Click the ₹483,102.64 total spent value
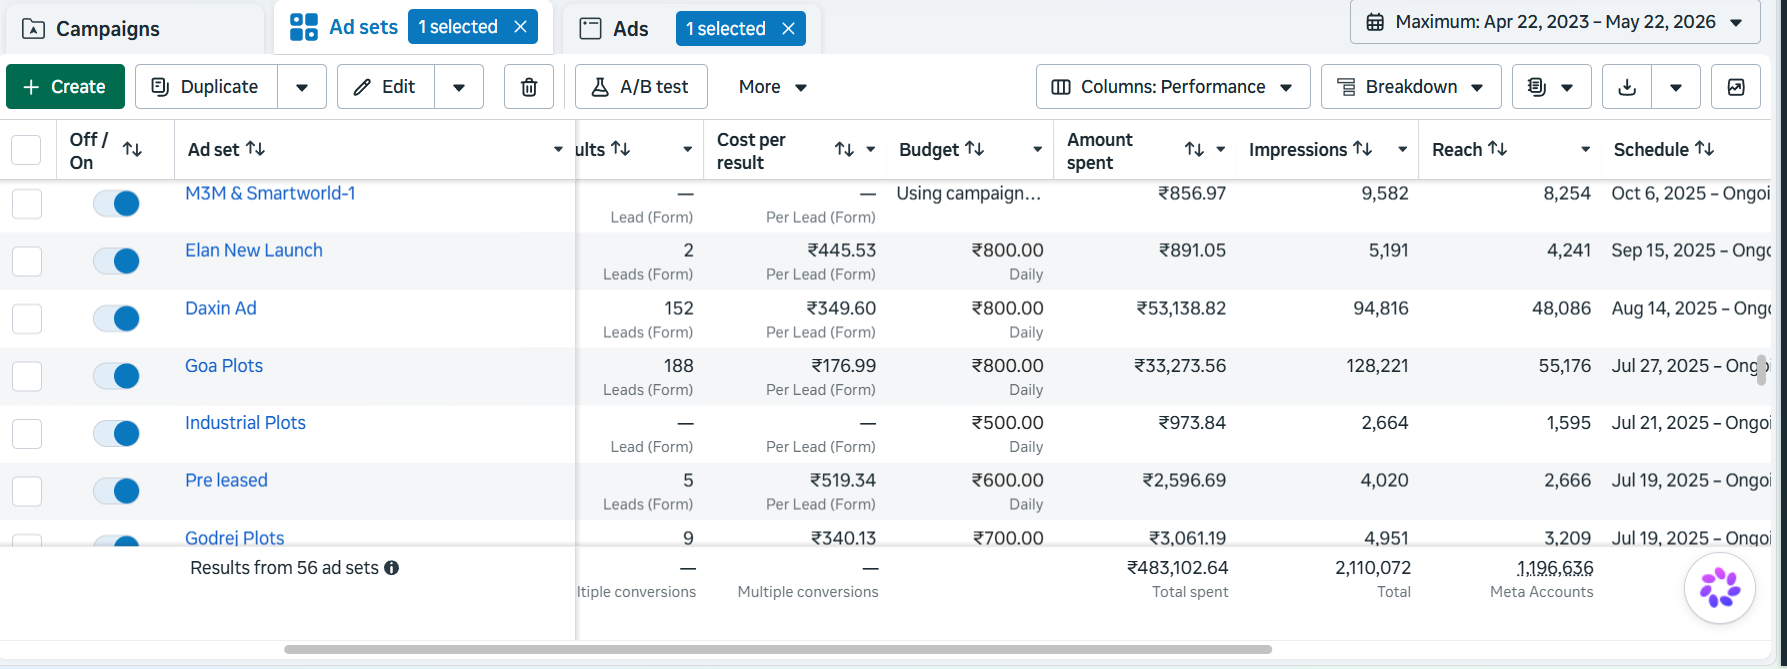1787x669 pixels. click(1178, 568)
